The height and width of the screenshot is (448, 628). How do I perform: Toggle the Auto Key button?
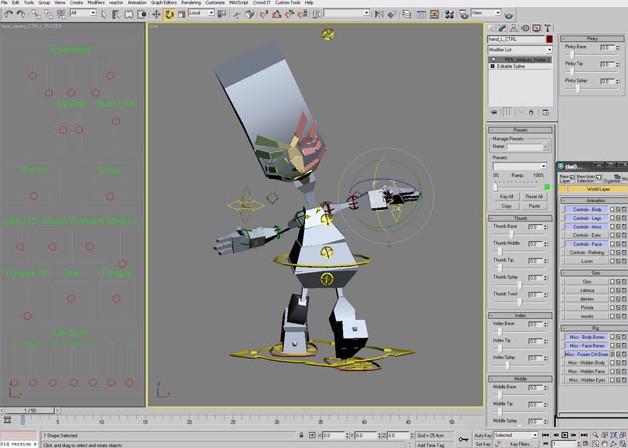[x=483, y=435]
